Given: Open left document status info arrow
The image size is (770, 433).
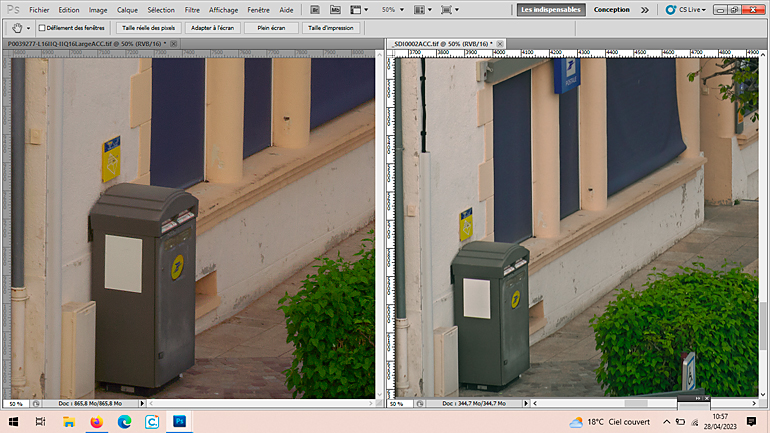Looking at the screenshot, I should 142,404.
